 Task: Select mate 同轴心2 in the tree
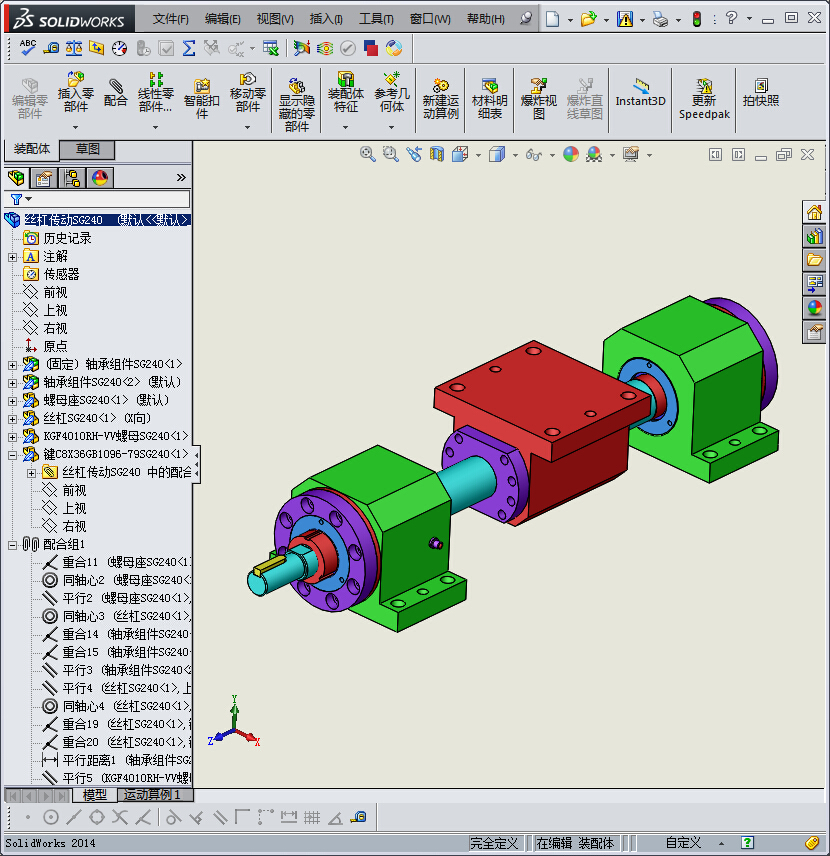coord(126,580)
